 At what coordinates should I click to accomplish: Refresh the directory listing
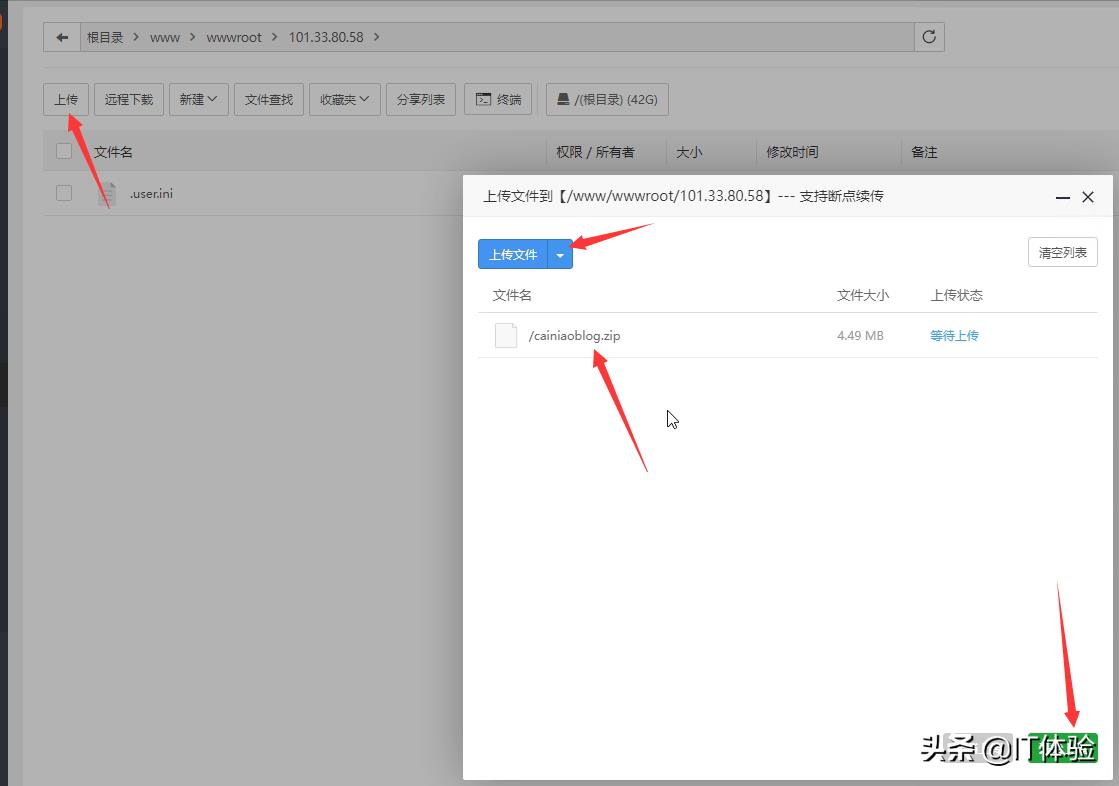pos(929,37)
